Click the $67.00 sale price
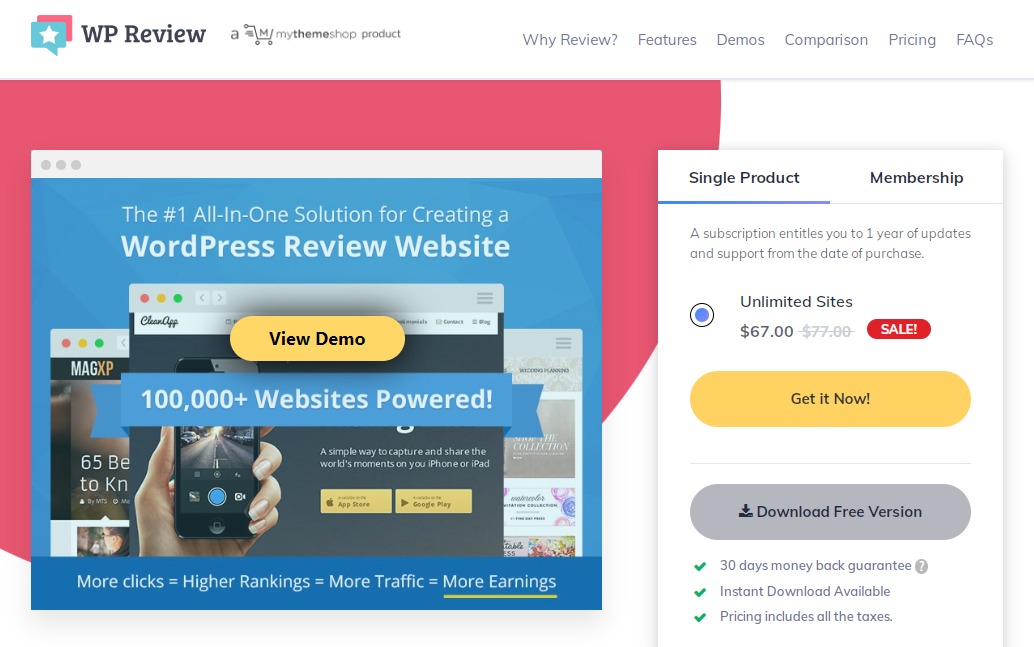The width and height of the screenshot is (1034, 647). click(766, 331)
